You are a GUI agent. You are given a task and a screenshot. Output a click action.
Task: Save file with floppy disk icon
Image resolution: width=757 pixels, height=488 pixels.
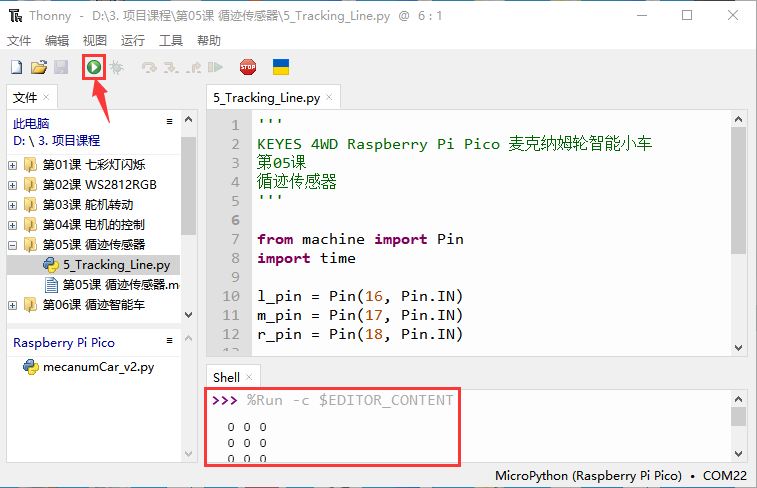click(x=61, y=67)
